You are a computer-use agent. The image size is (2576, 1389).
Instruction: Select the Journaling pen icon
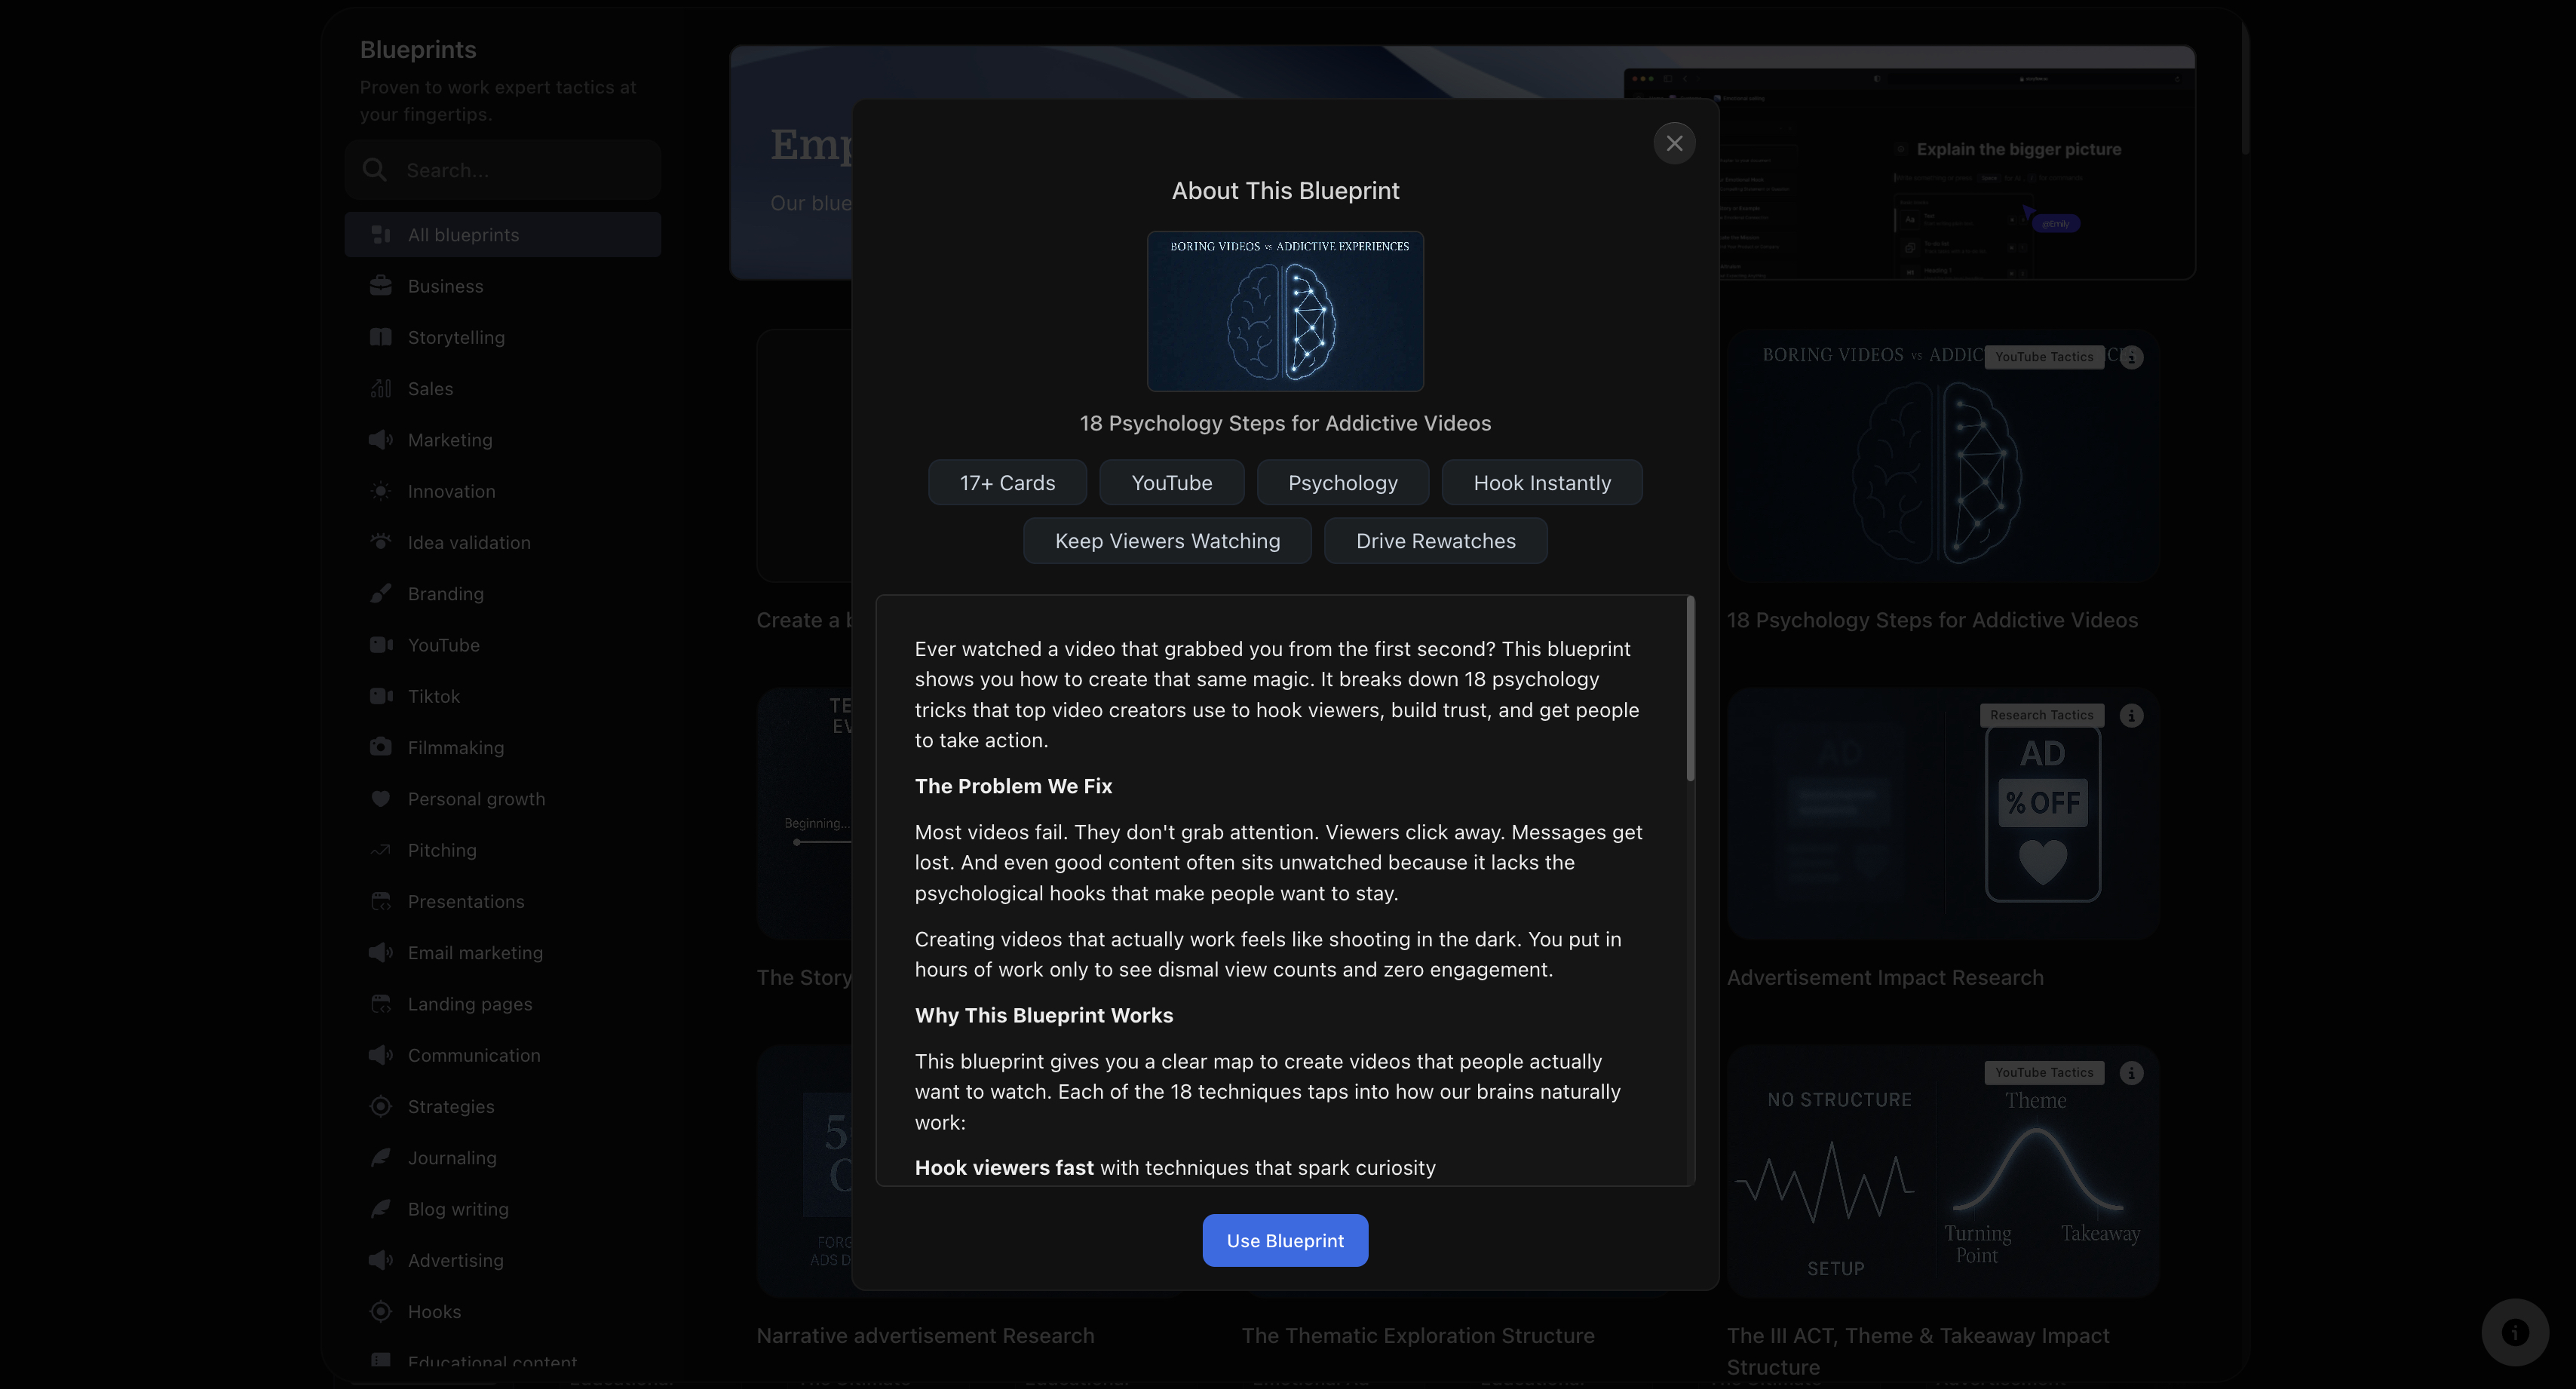pyautogui.click(x=380, y=1157)
